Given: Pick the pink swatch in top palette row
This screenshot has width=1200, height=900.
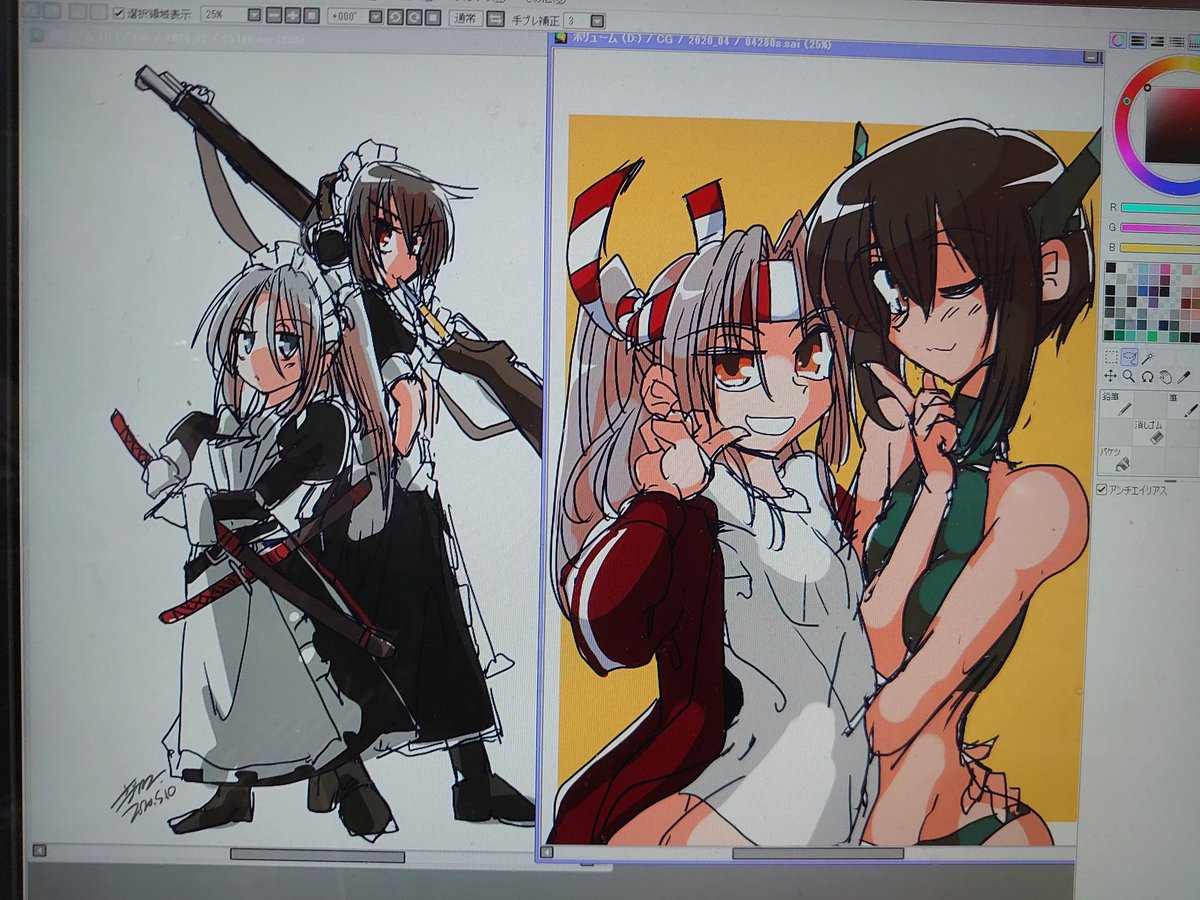Looking at the screenshot, I should pyautogui.click(x=1165, y=268).
